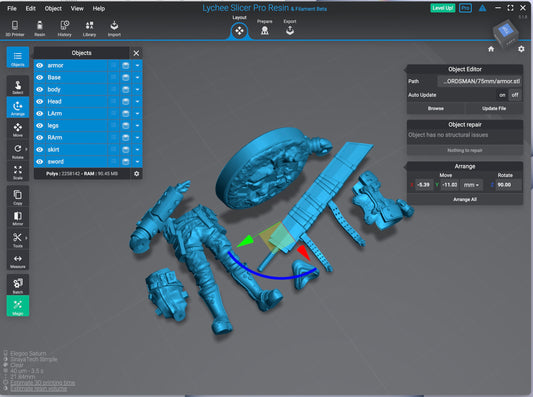Hide the Base object
The height and width of the screenshot is (397, 533).
(40, 77)
